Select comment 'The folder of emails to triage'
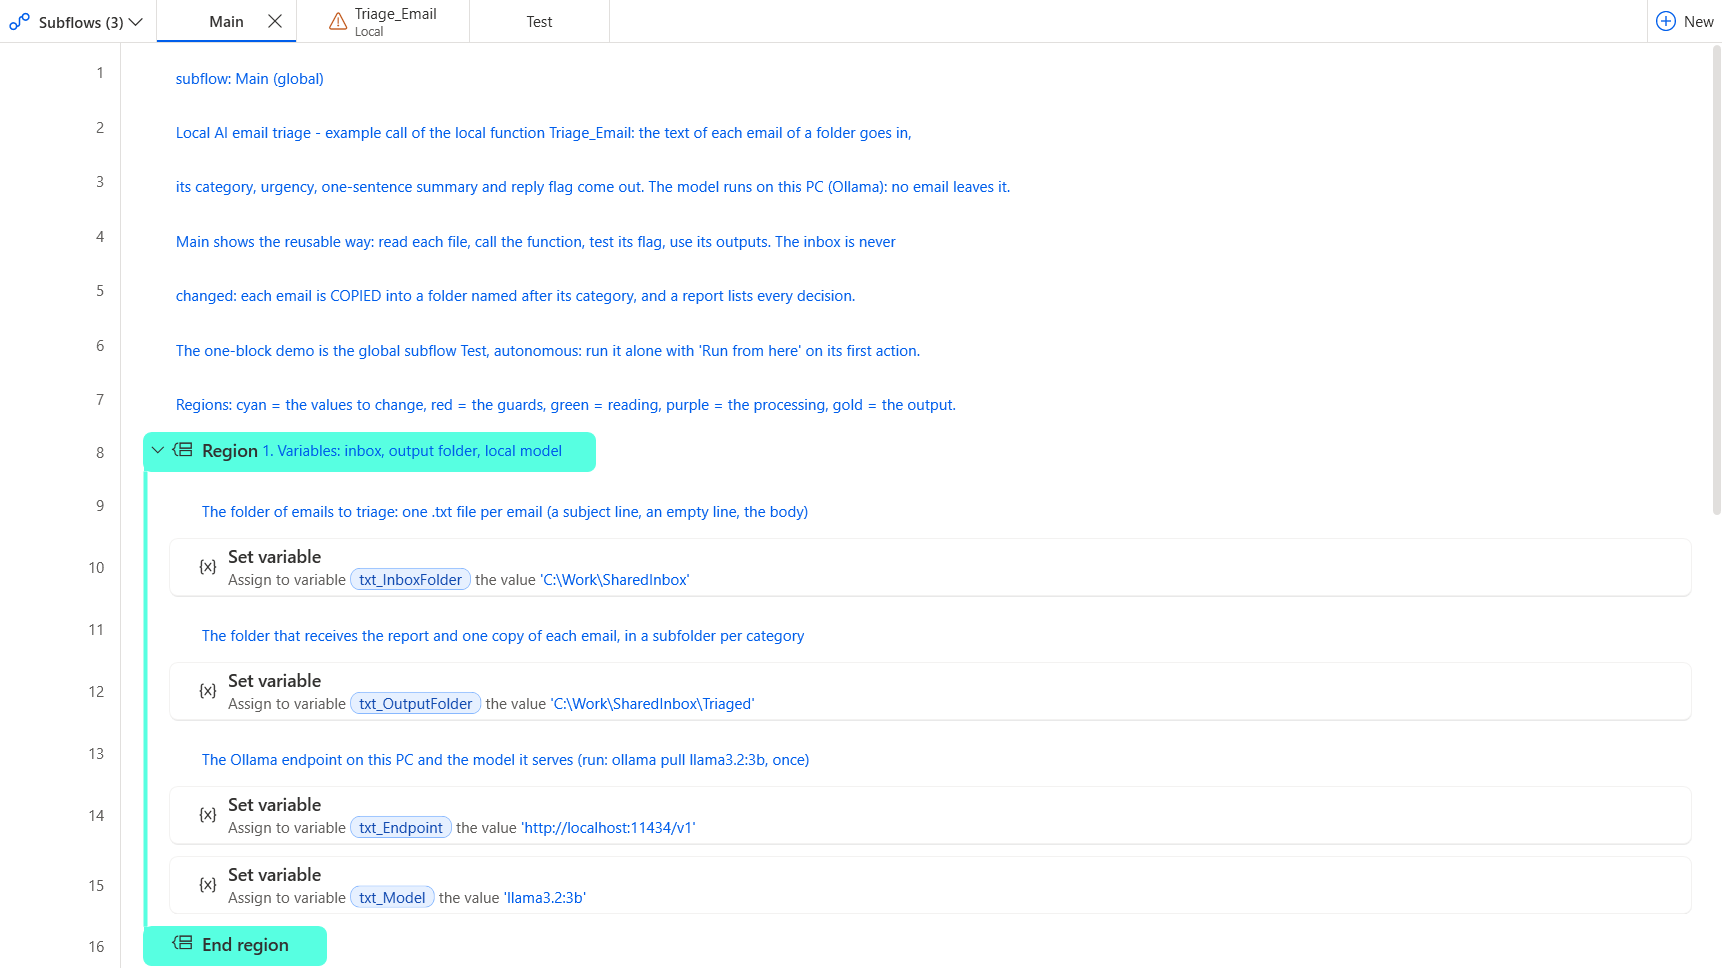This screenshot has width=1722, height=968. [505, 512]
